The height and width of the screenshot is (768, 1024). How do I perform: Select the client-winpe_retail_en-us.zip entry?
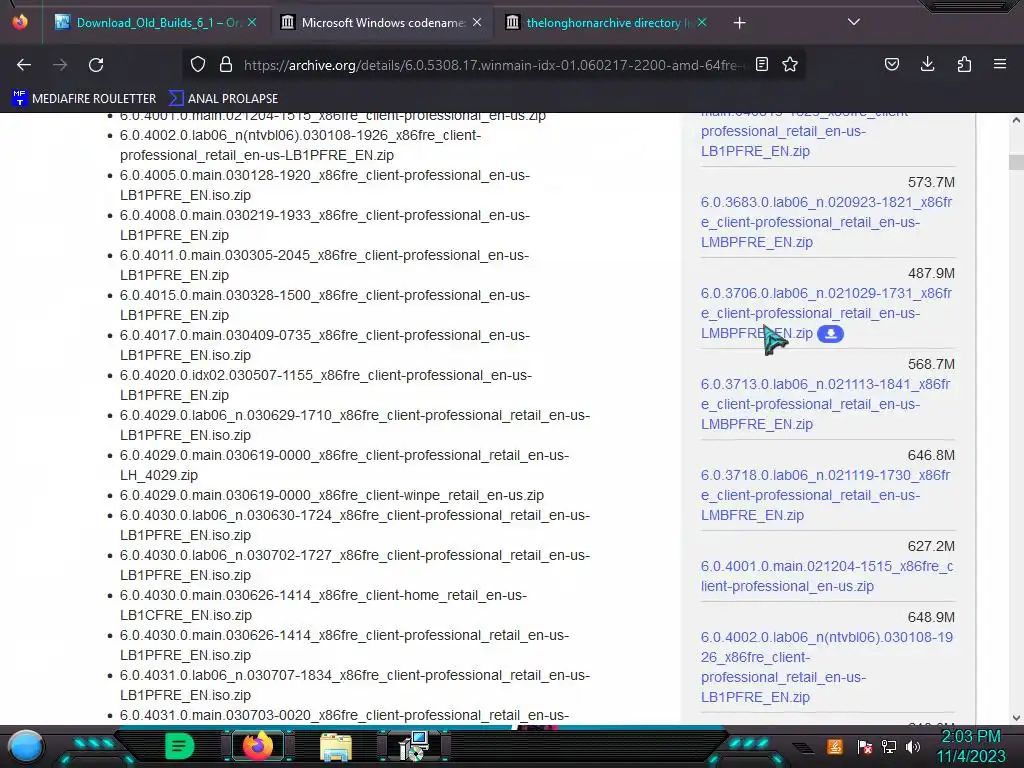click(x=332, y=495)
